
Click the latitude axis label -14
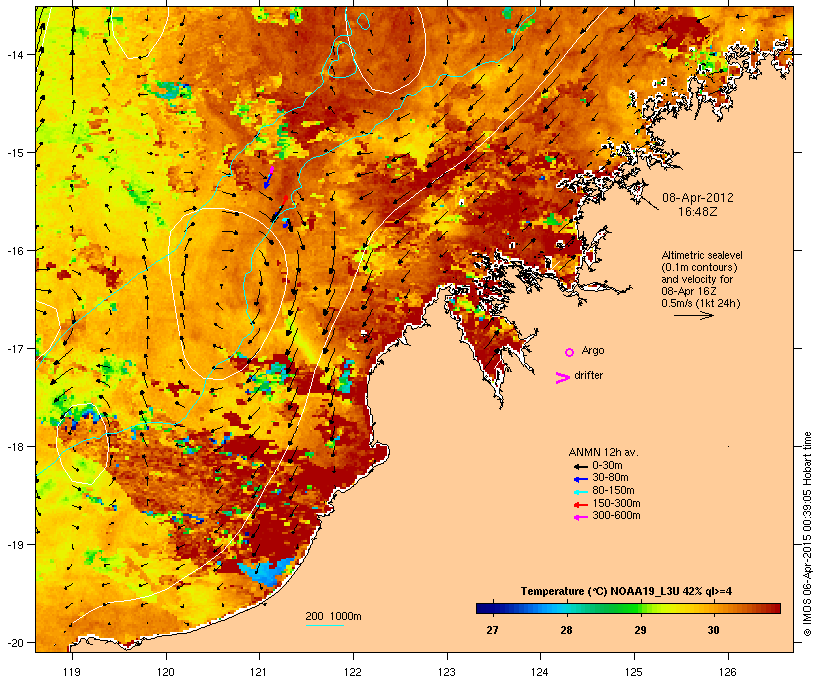(x=15, y=54)
